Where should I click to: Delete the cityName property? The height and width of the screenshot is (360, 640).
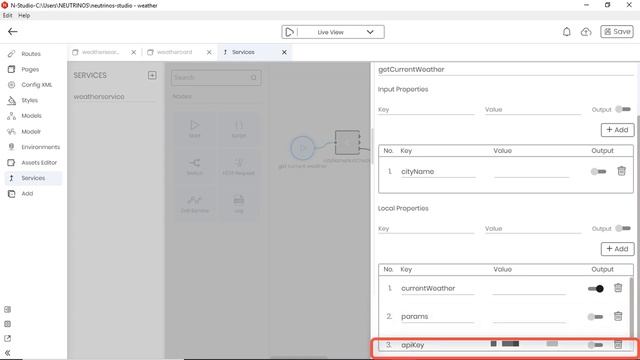(621, 171)
